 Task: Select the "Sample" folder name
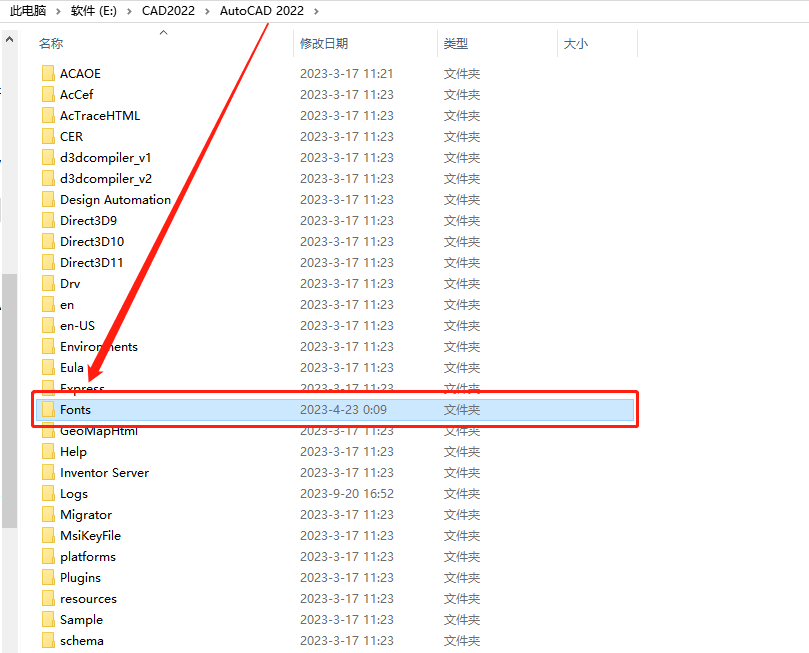pos(82,619)
